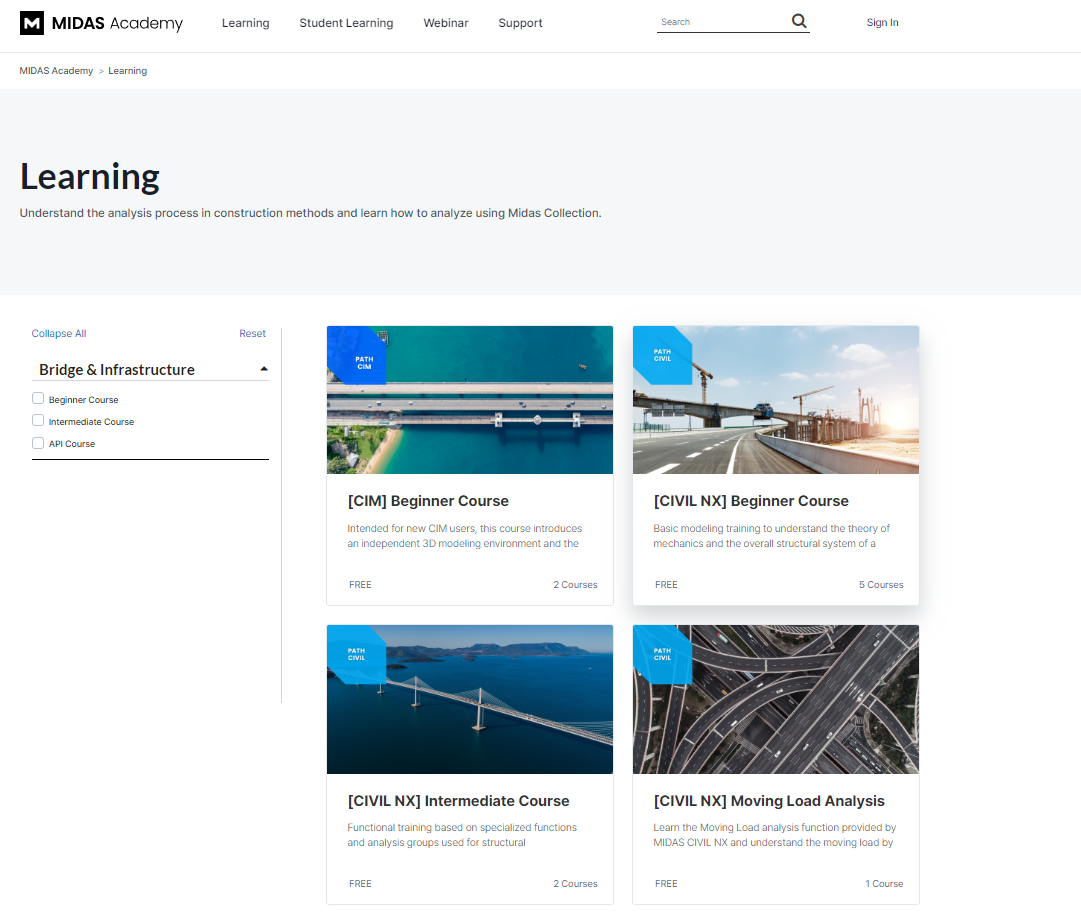This screenshot has height=921, width=1081.
Task: Reset the course filters
Action: pyautogui.click(x=252, y=334)
